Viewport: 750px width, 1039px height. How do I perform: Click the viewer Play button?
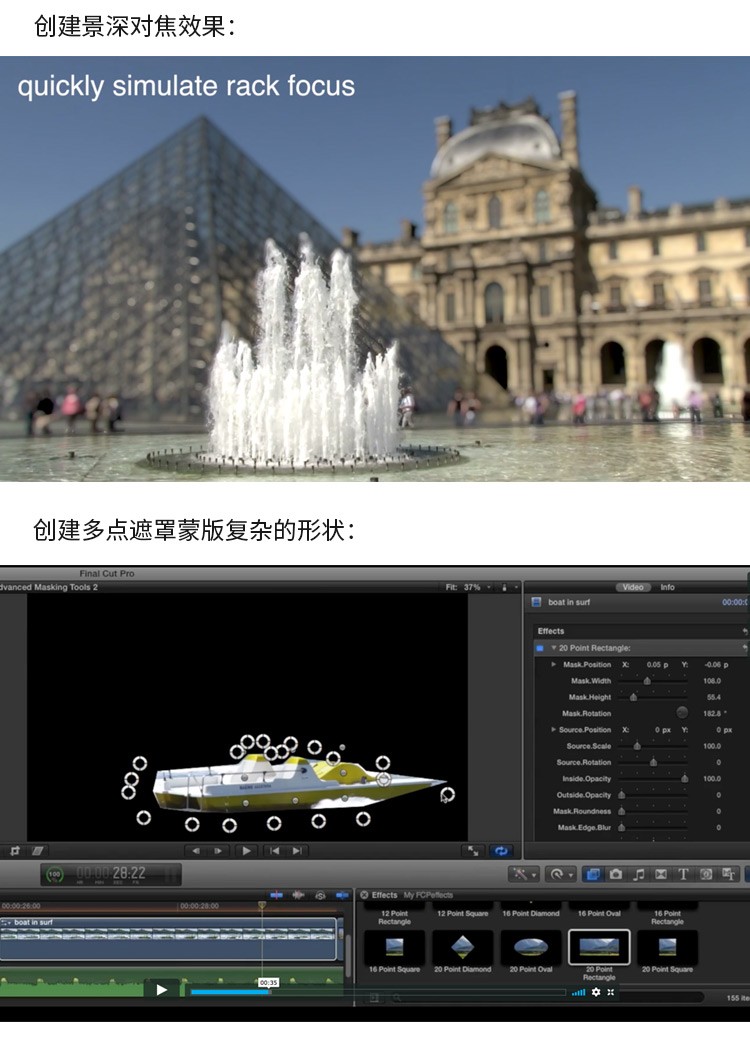246,851
